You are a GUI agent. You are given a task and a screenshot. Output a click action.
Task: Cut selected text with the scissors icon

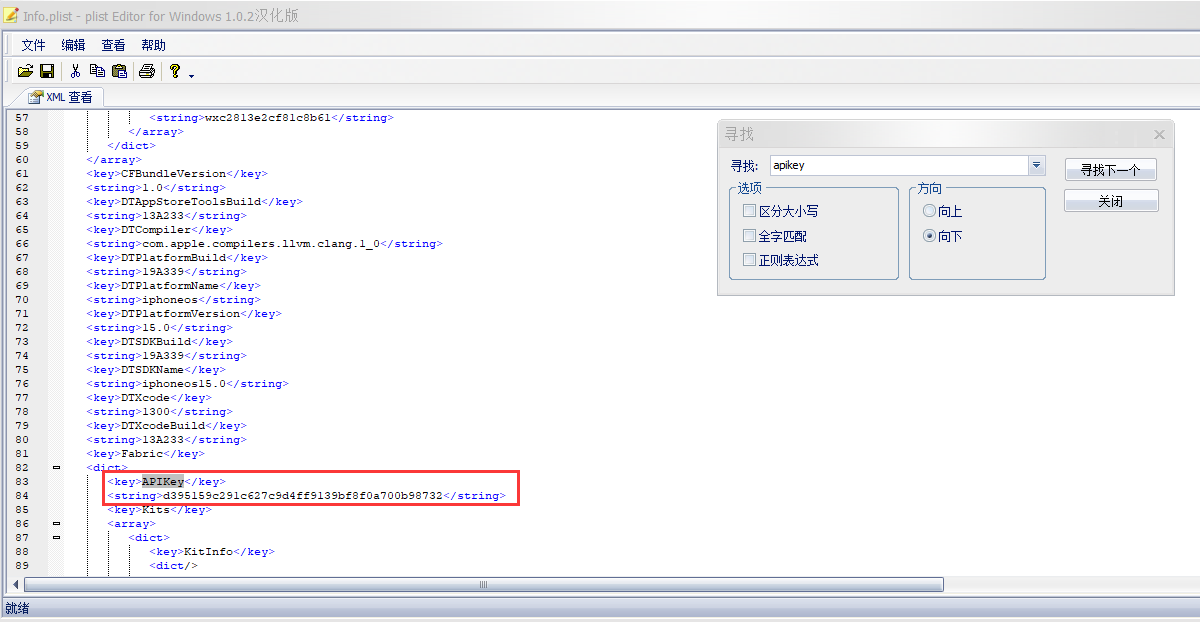[x=74, y=70]
